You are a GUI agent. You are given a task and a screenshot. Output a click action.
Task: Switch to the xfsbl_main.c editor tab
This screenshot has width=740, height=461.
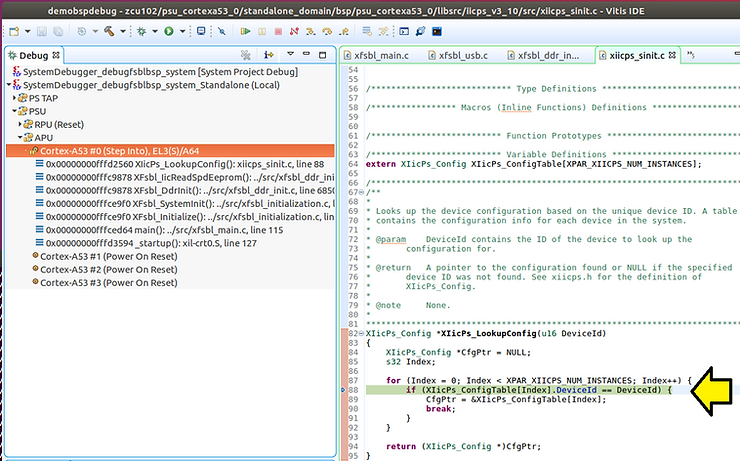tap(376, 56)
